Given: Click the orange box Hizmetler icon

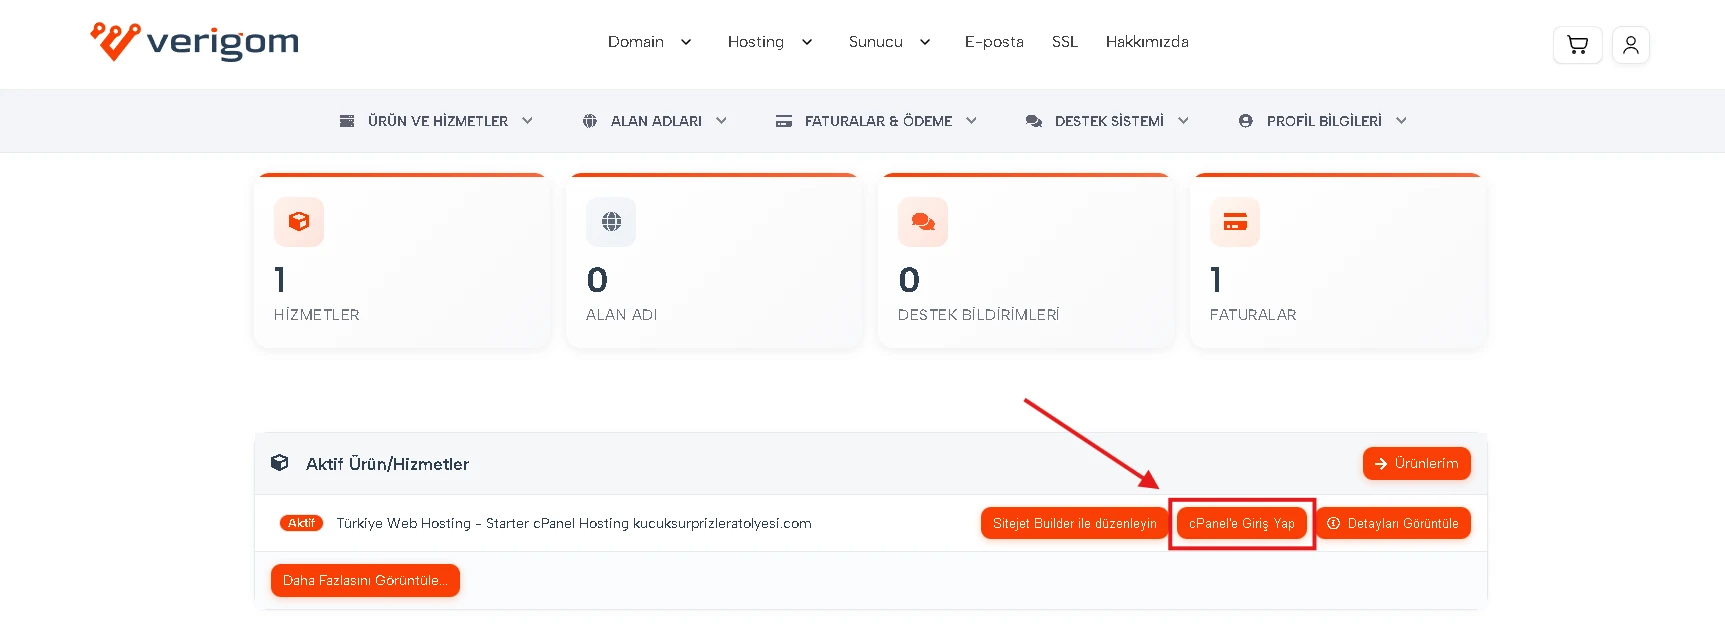Looking at the screenshot, I should [299, 222].
